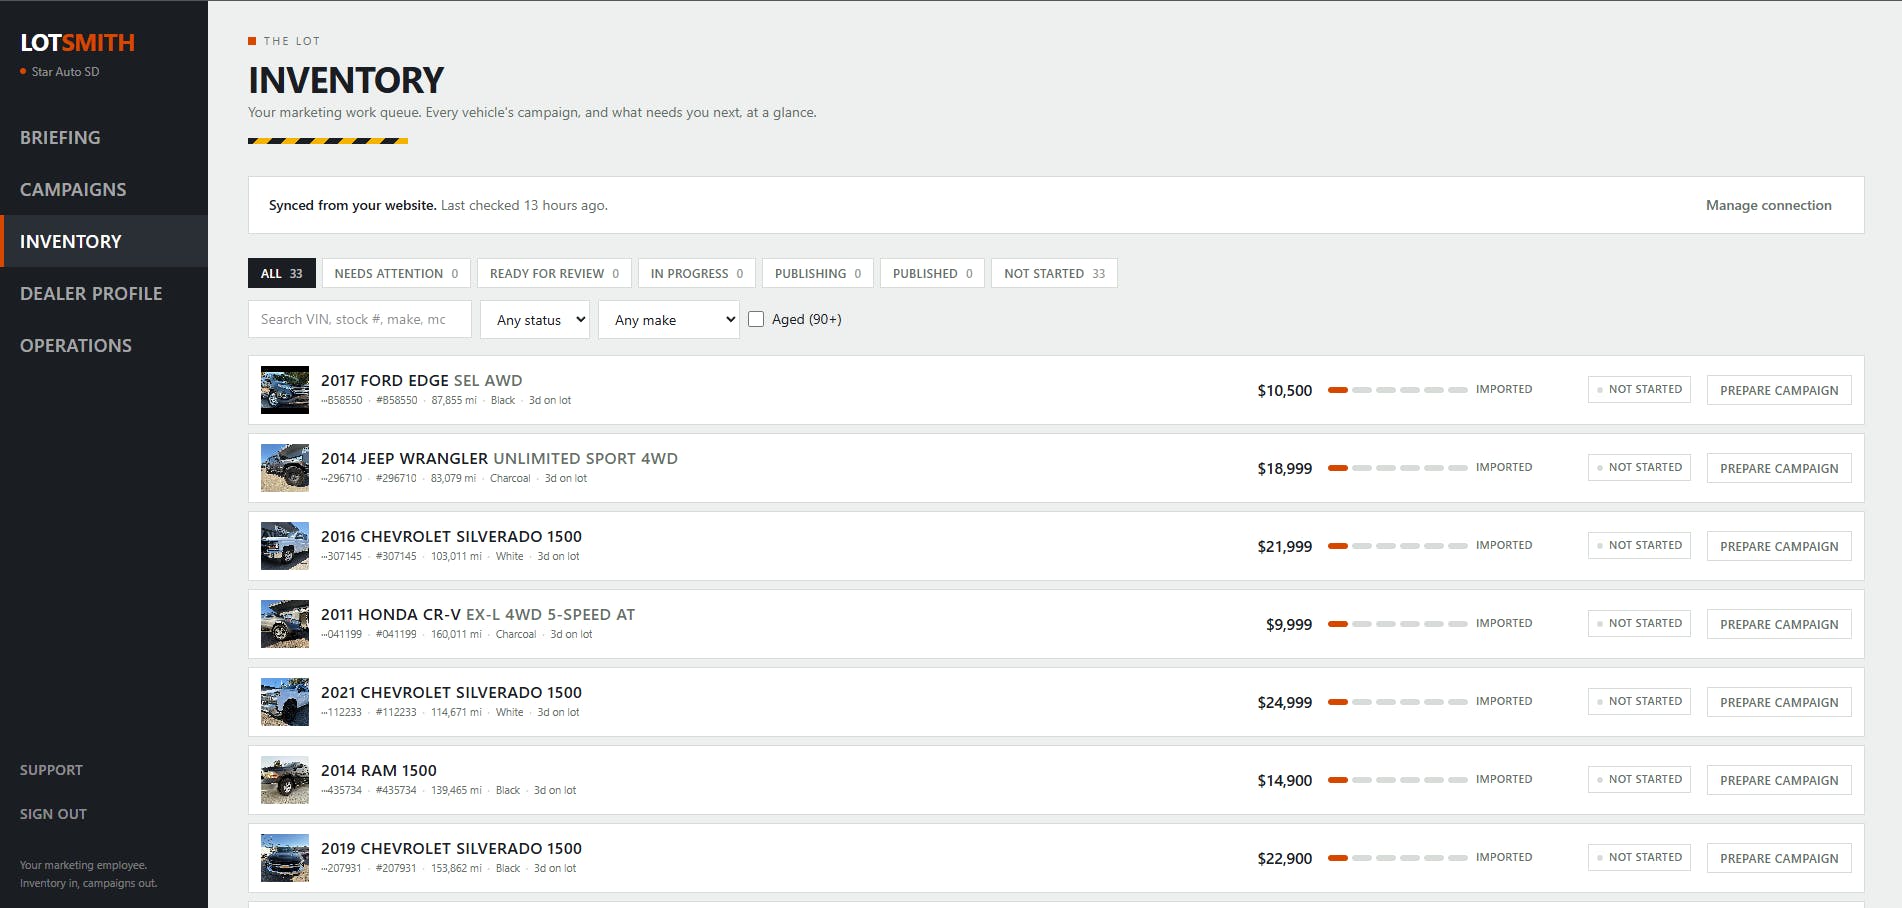The width and height of the screenshot is (1902, 908).
Task: Open the 2017 Ford Edge SEL AWD title
Action: (x=422, y=381)
